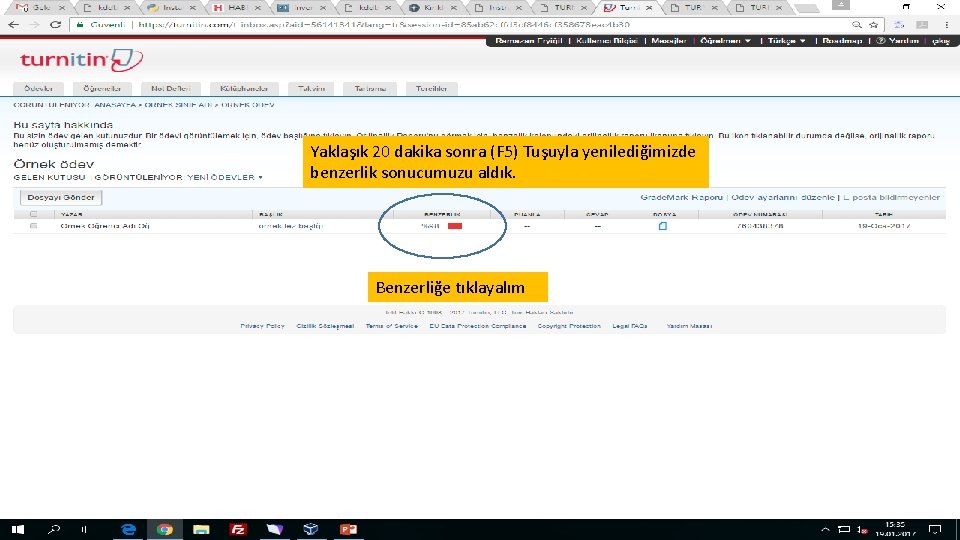
Task: Open the Mesajlar link
Action: pos(669,40)
